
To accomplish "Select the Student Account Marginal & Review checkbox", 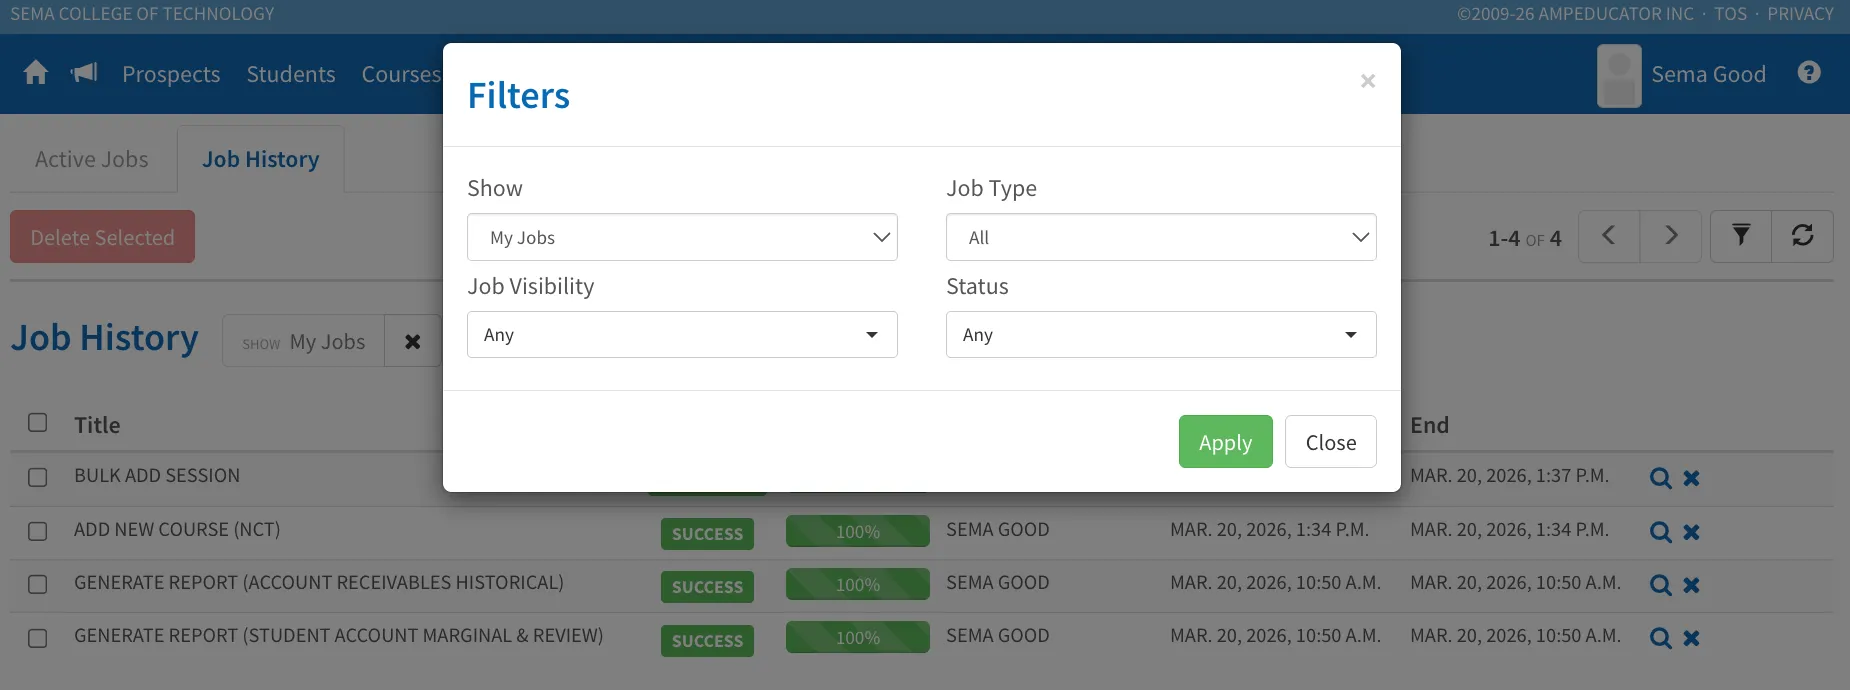I will pyautogui.click(x=38, y=638).
